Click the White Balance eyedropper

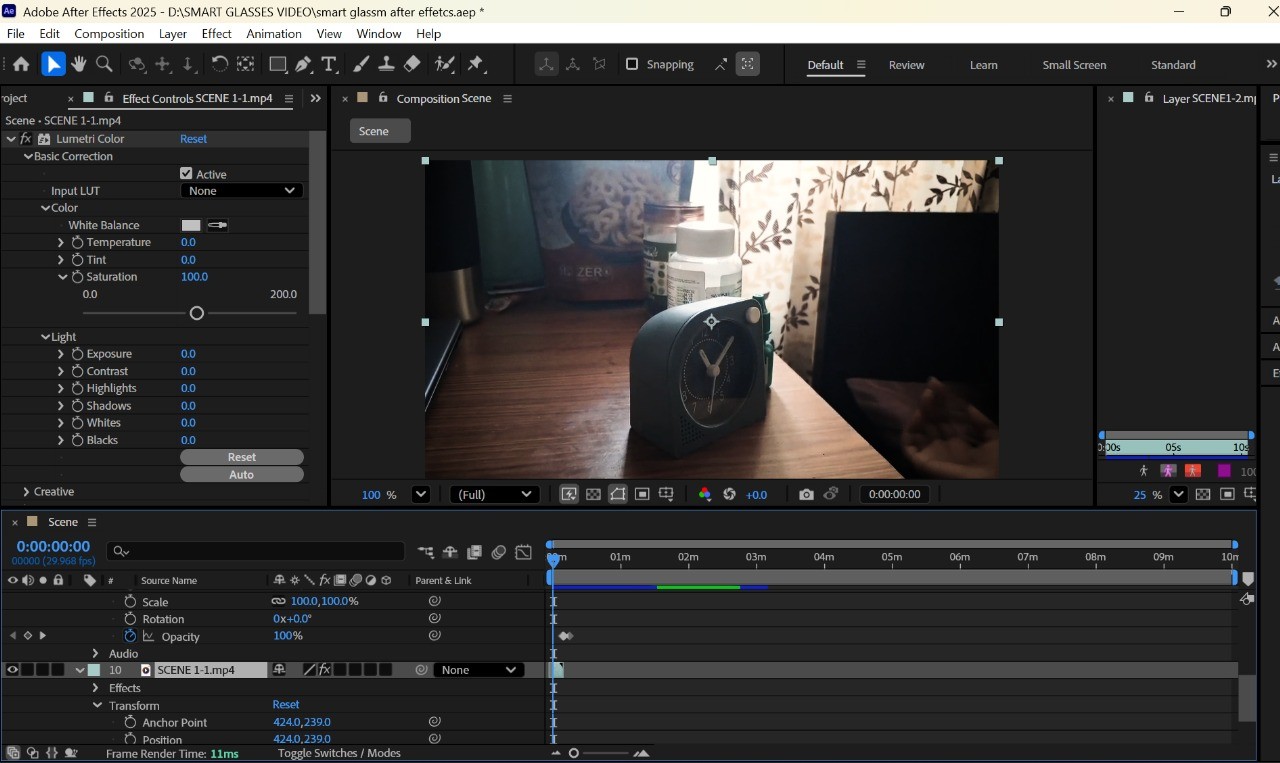pos(217,225)
